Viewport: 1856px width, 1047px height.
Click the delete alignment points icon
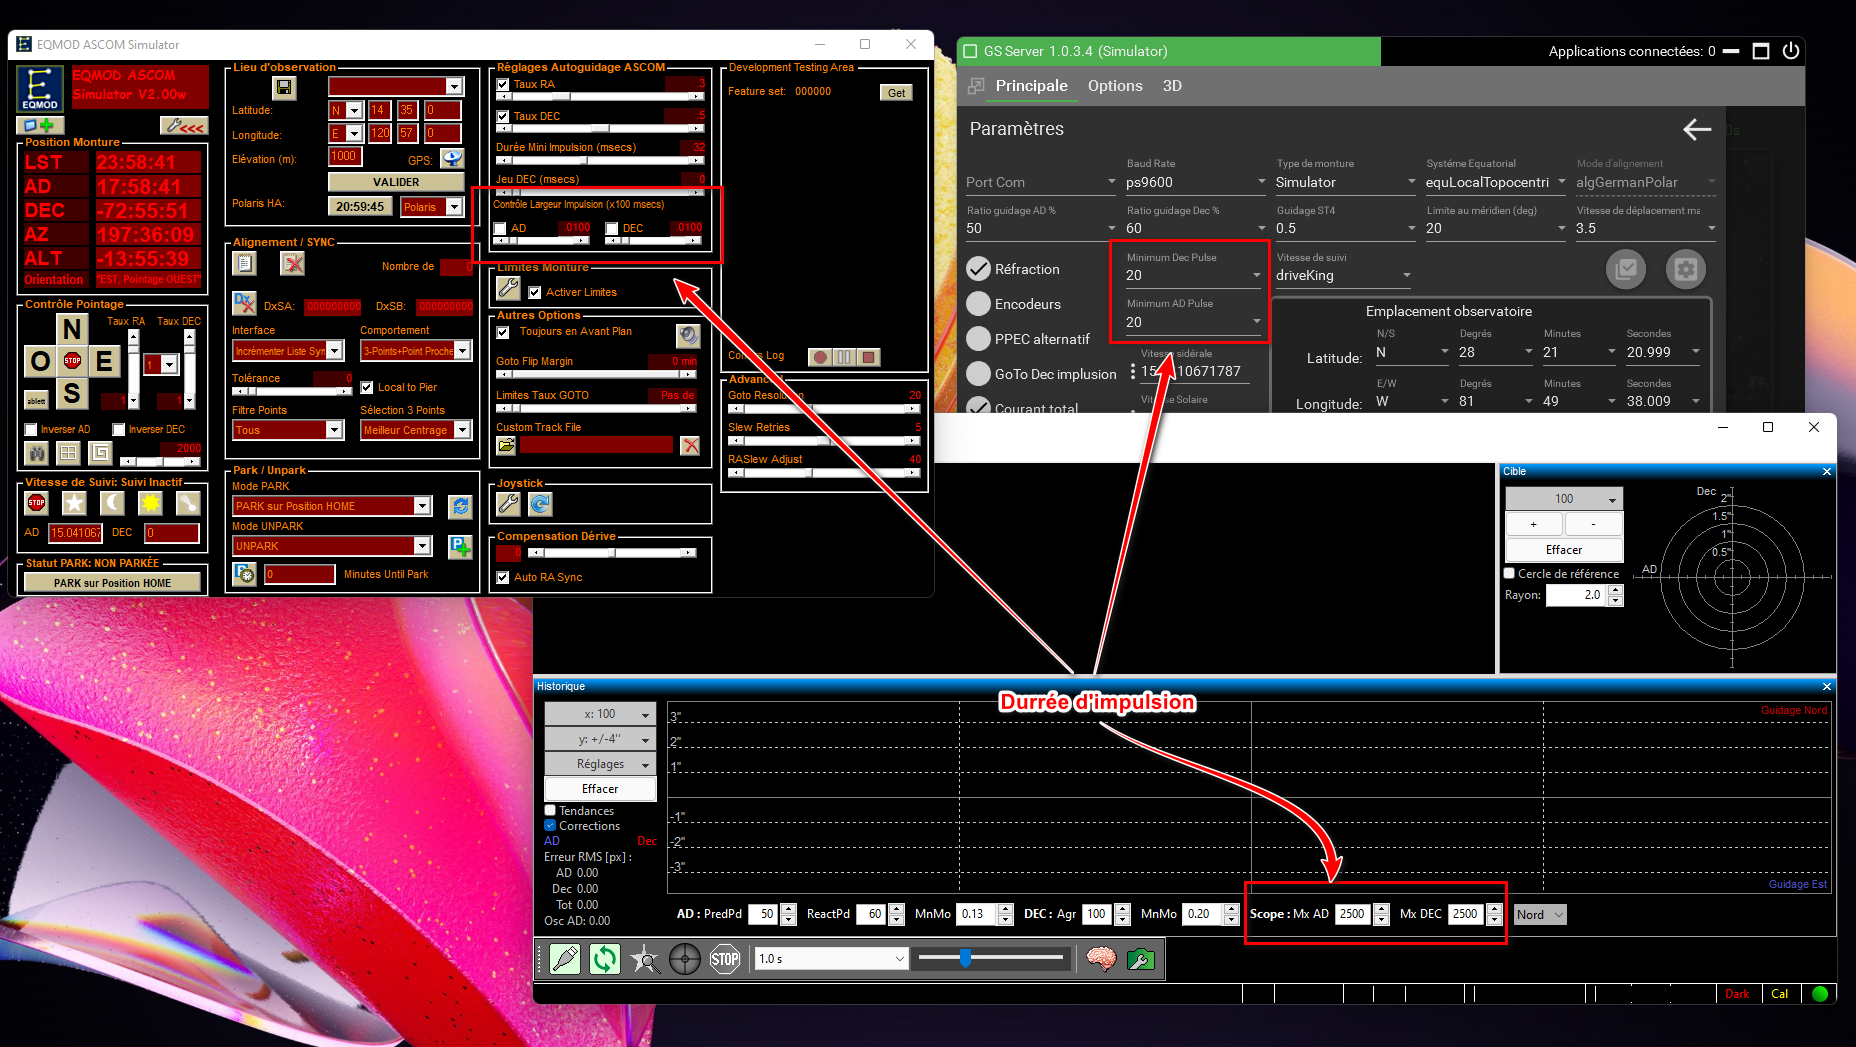pos(292,263)
